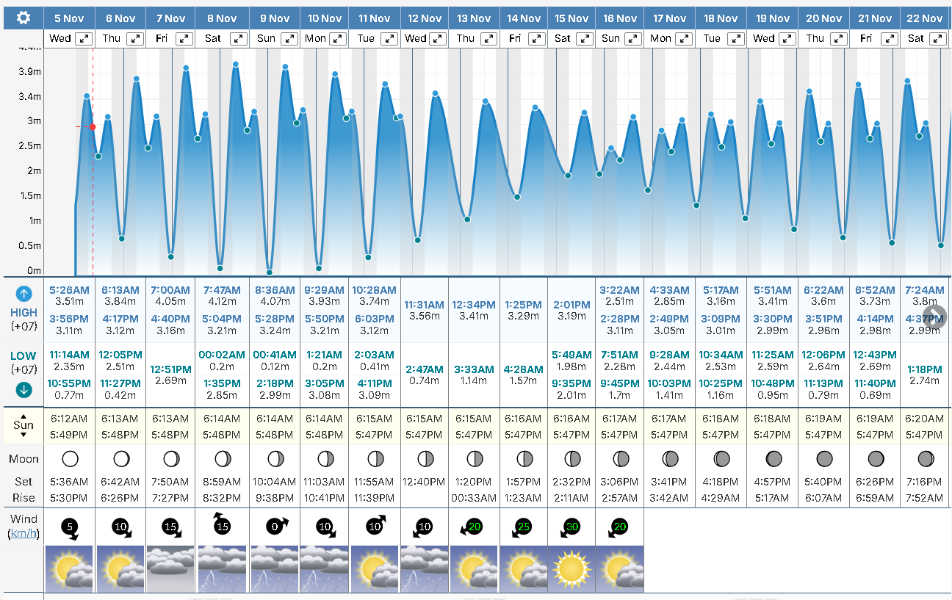Viewport: 952px width, 600px height.
Task: Click the red current-time marker dot
Action: (93, 127)
